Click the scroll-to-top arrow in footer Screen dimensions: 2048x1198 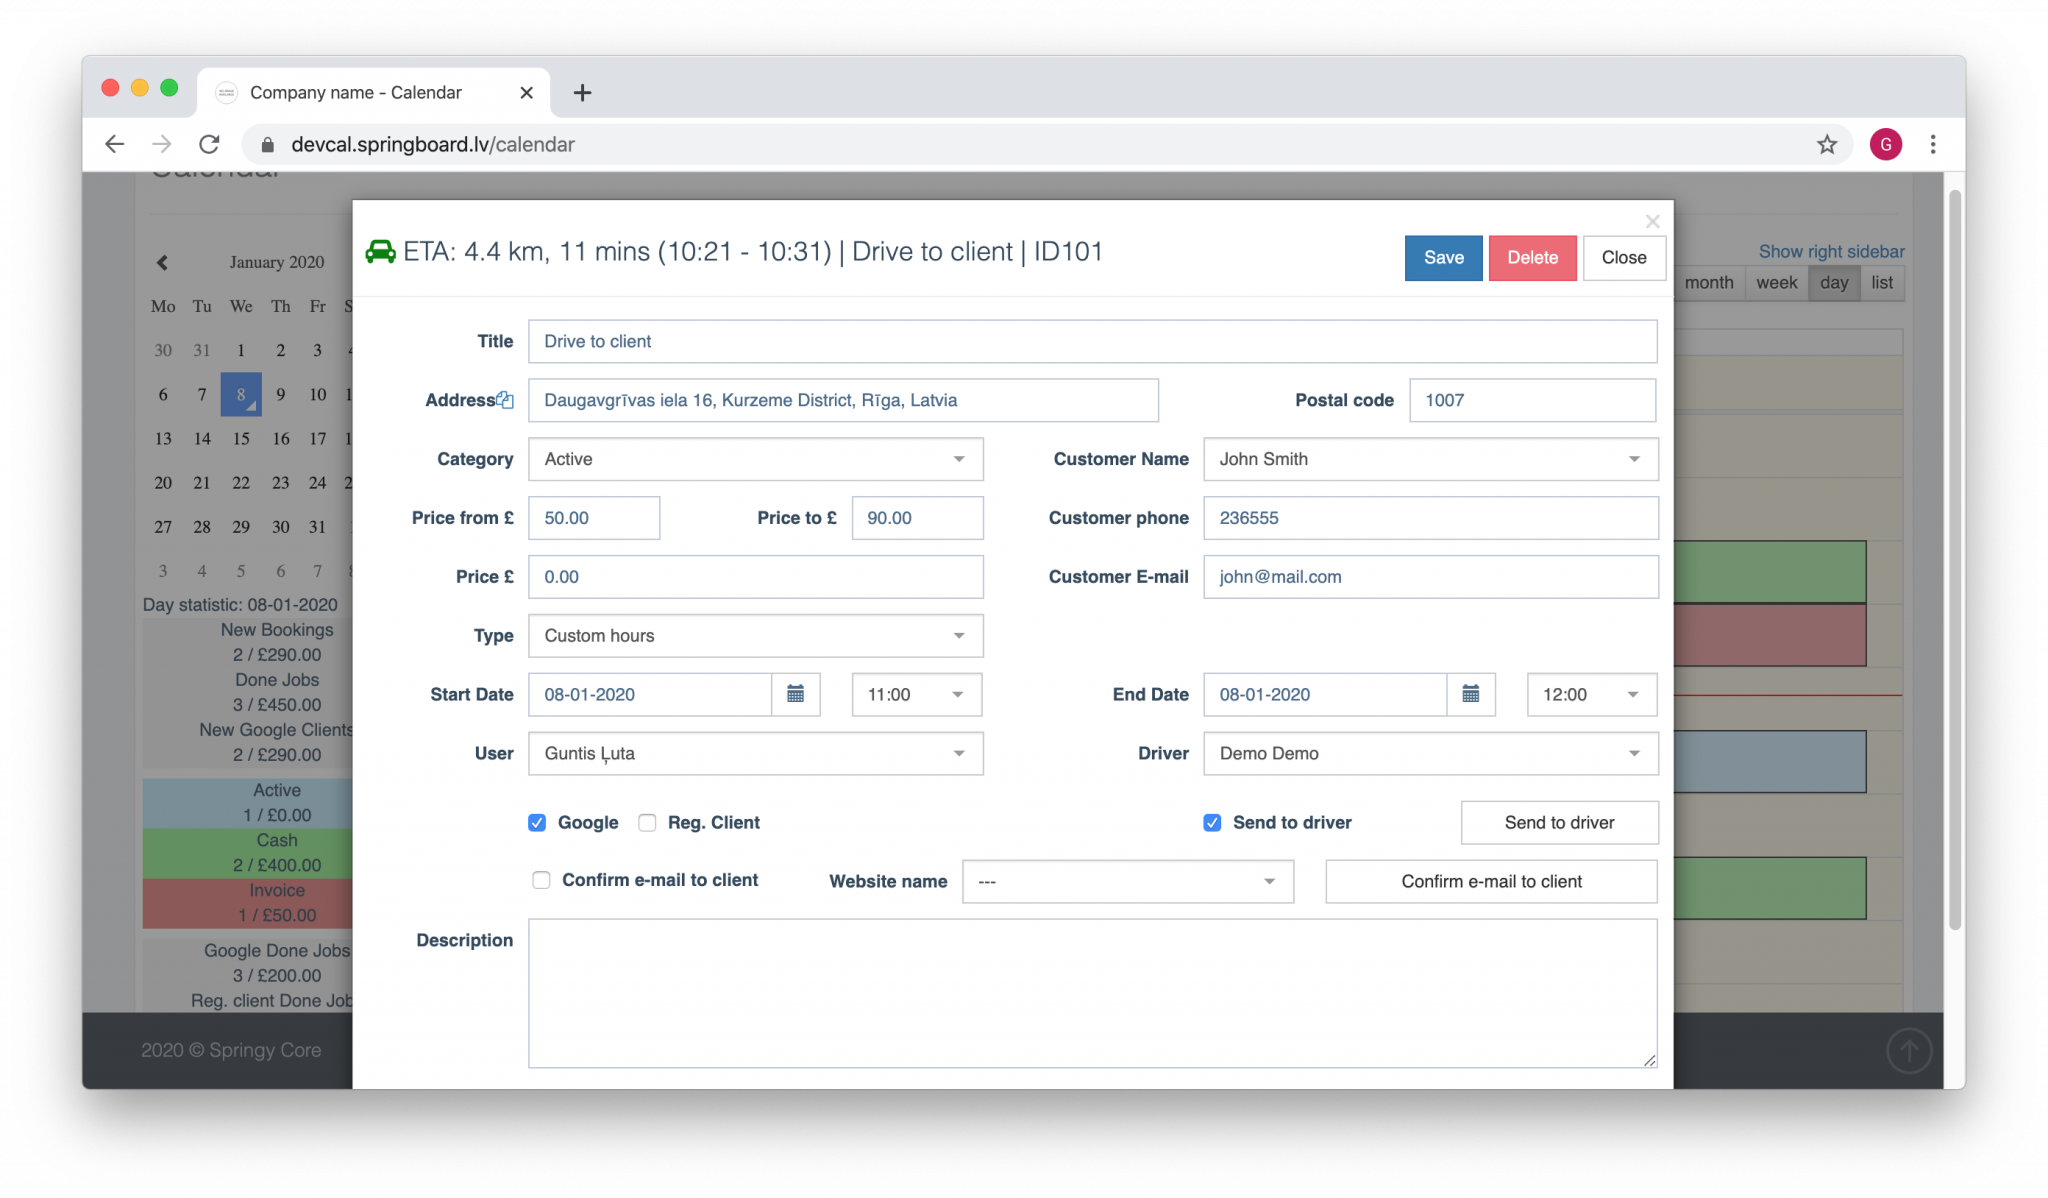tap(1909, 1051)
